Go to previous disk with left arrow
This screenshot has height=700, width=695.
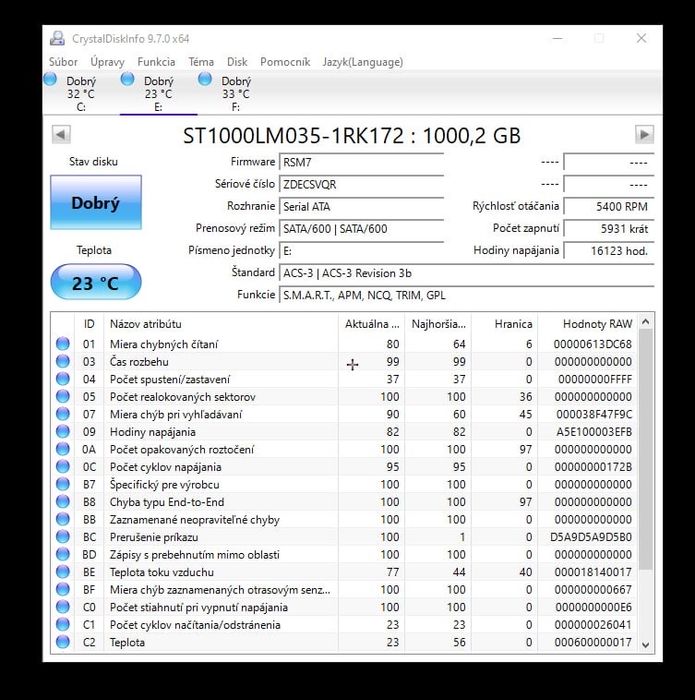61,134
